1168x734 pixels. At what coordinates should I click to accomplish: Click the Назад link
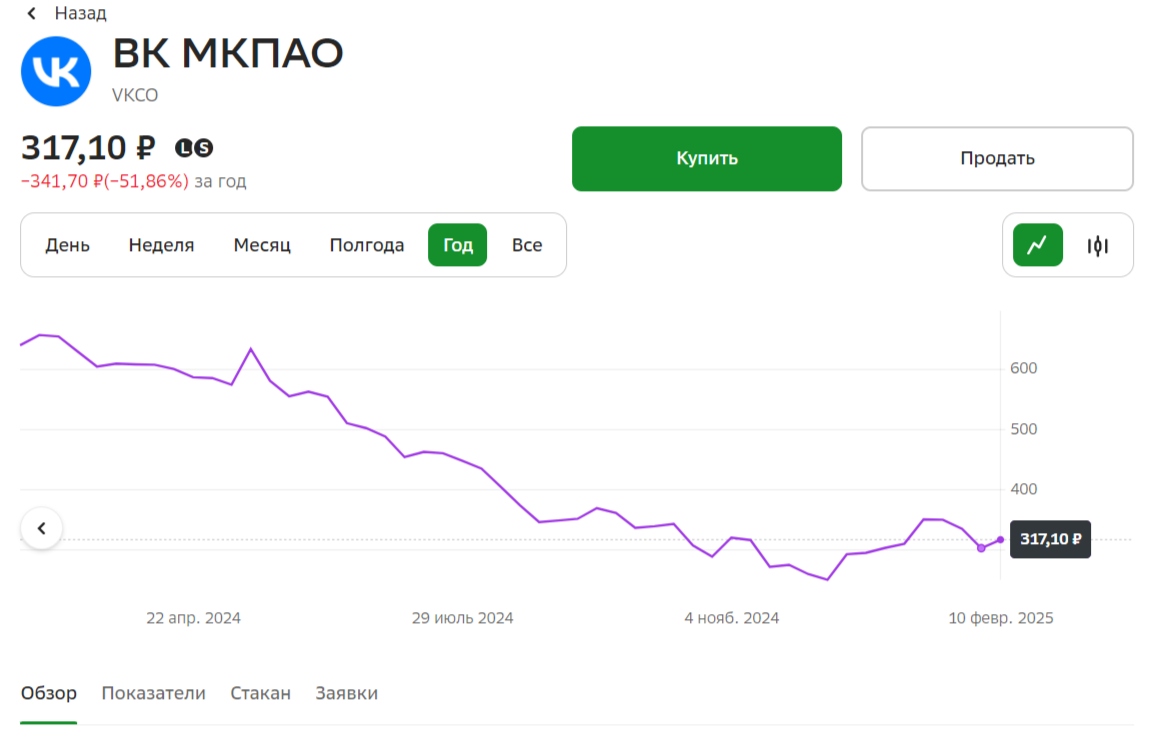tap(80, 14)
